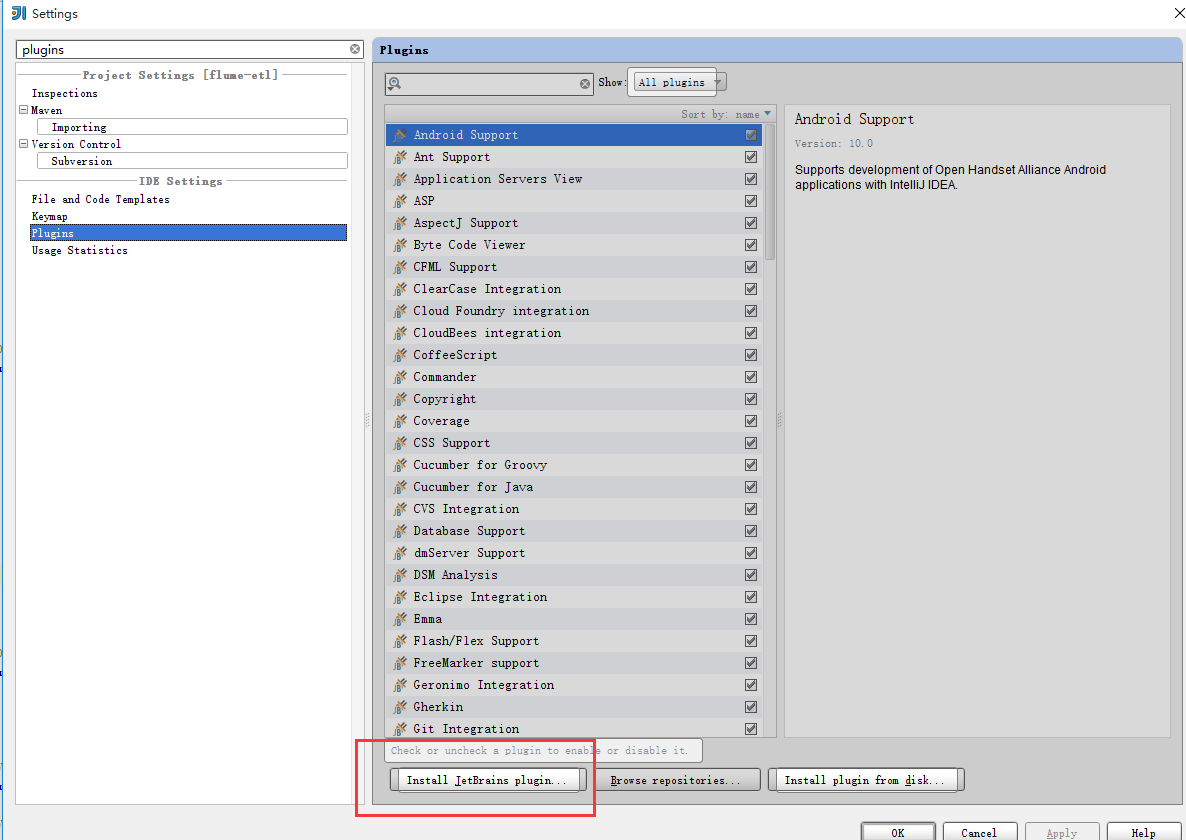Click the Settings window app icon
The width and height of the screenshot is (1186, 840).
18,13
